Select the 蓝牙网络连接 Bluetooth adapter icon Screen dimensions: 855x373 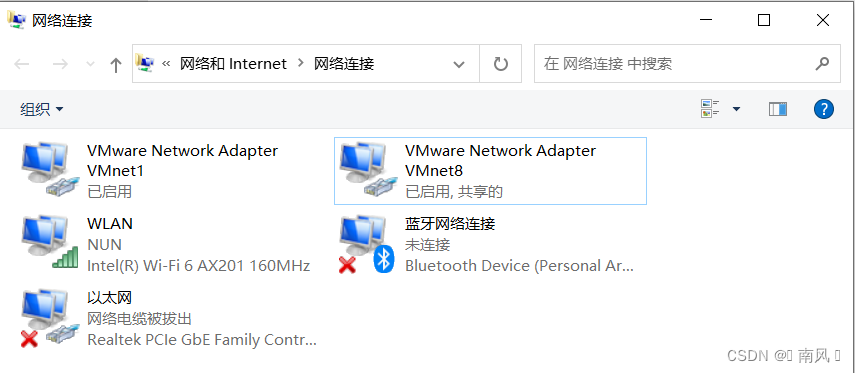click(366, 245)
